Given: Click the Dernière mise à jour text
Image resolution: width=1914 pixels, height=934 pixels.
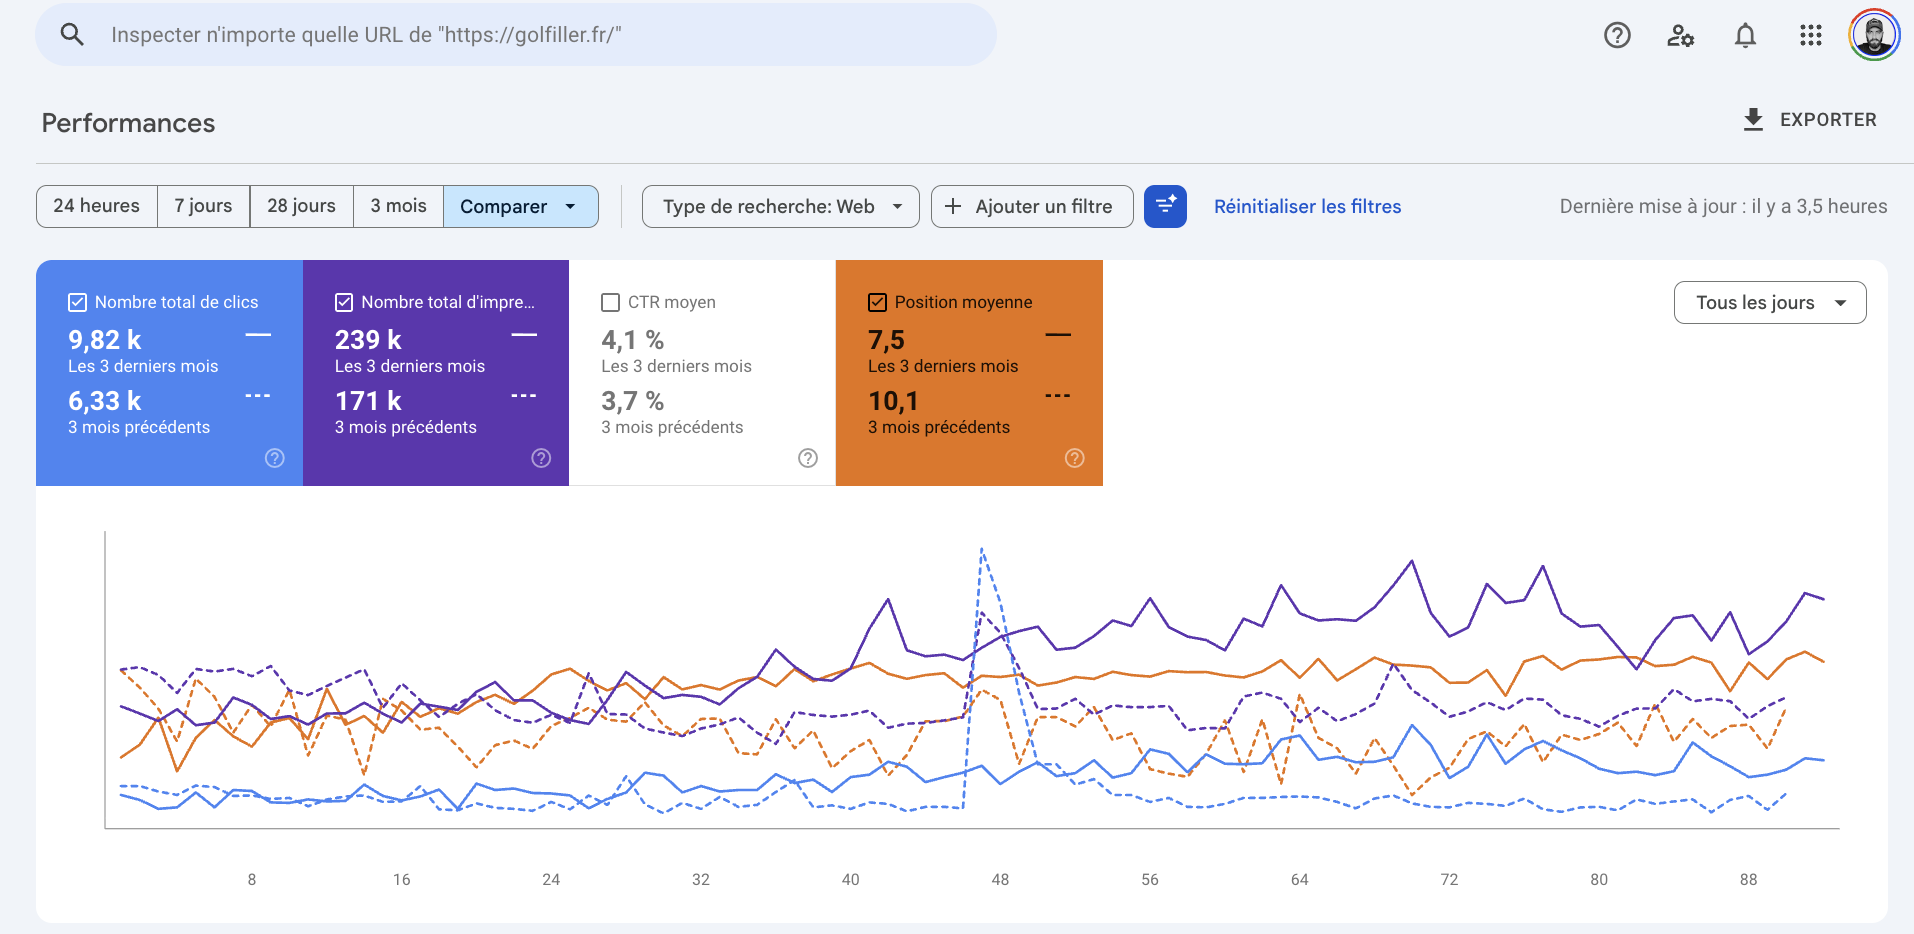Looking at the screenshot, I should [1723, 206].
